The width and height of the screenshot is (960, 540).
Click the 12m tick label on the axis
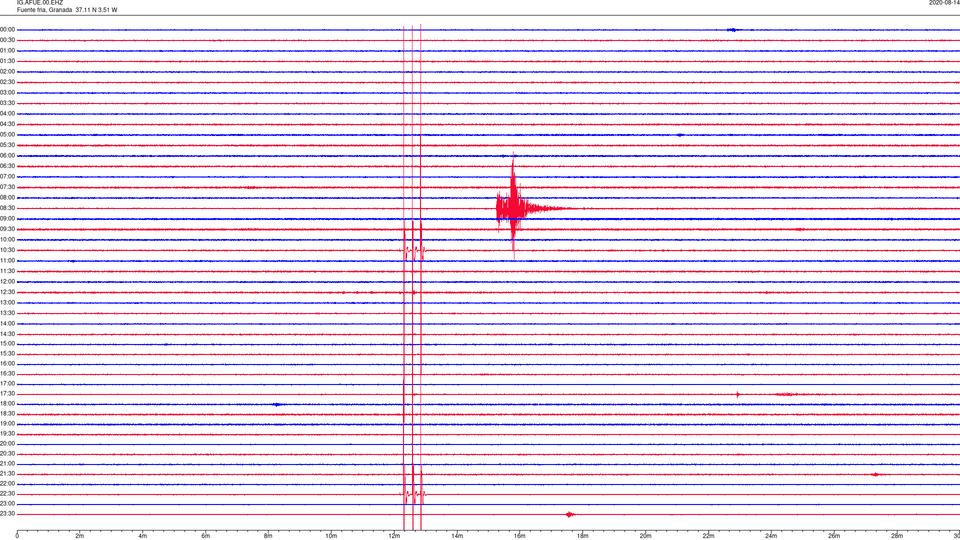(394, 536)
